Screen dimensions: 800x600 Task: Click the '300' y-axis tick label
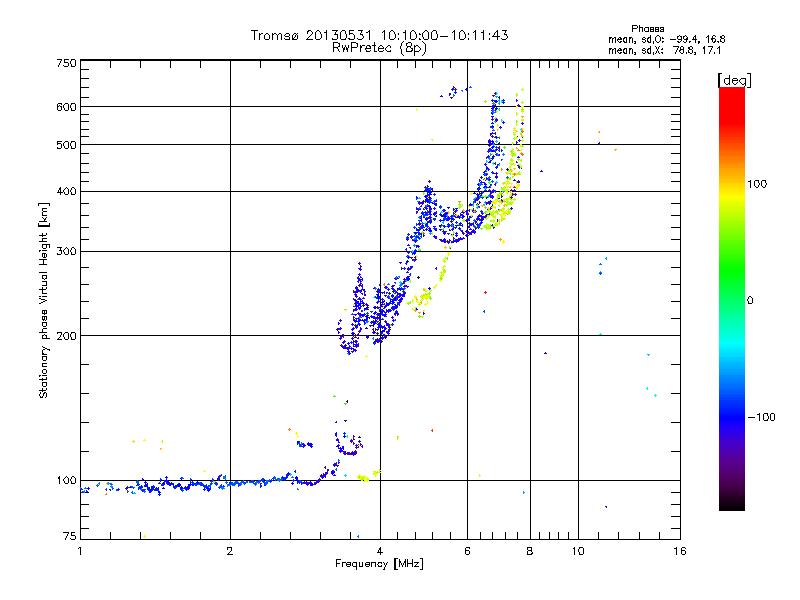66,252
